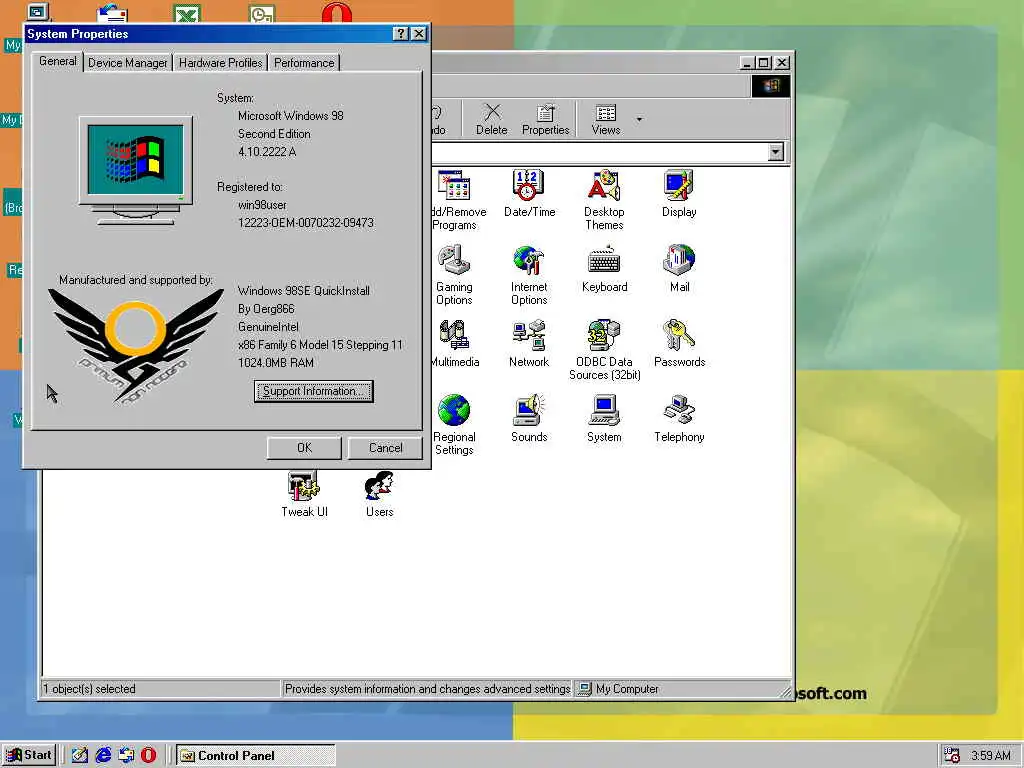1024x768 pixels.
Task: Click 'My Computer' in the status bar
Action: tap(627, 689)
